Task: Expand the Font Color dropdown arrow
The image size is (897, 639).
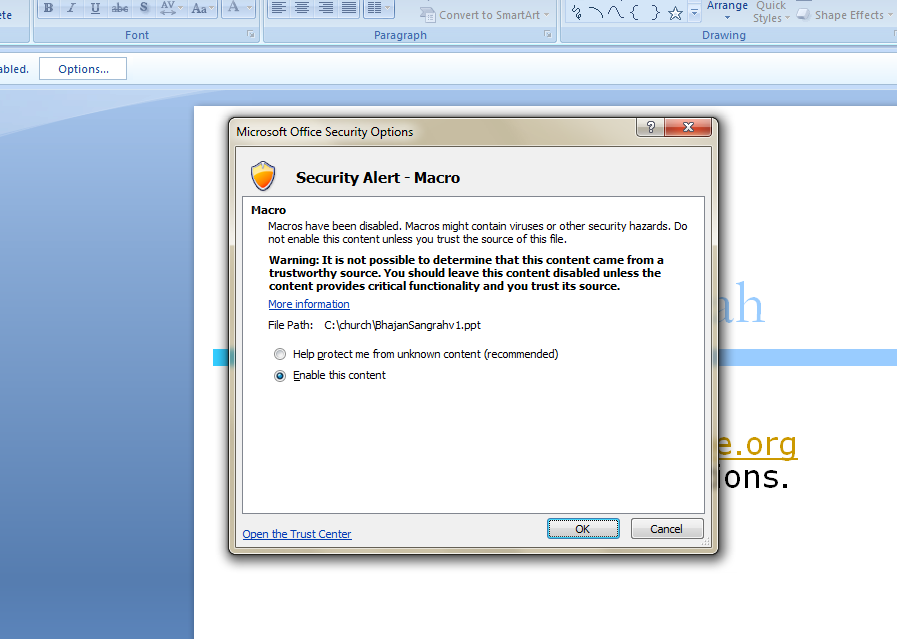Action: (249, 8)
